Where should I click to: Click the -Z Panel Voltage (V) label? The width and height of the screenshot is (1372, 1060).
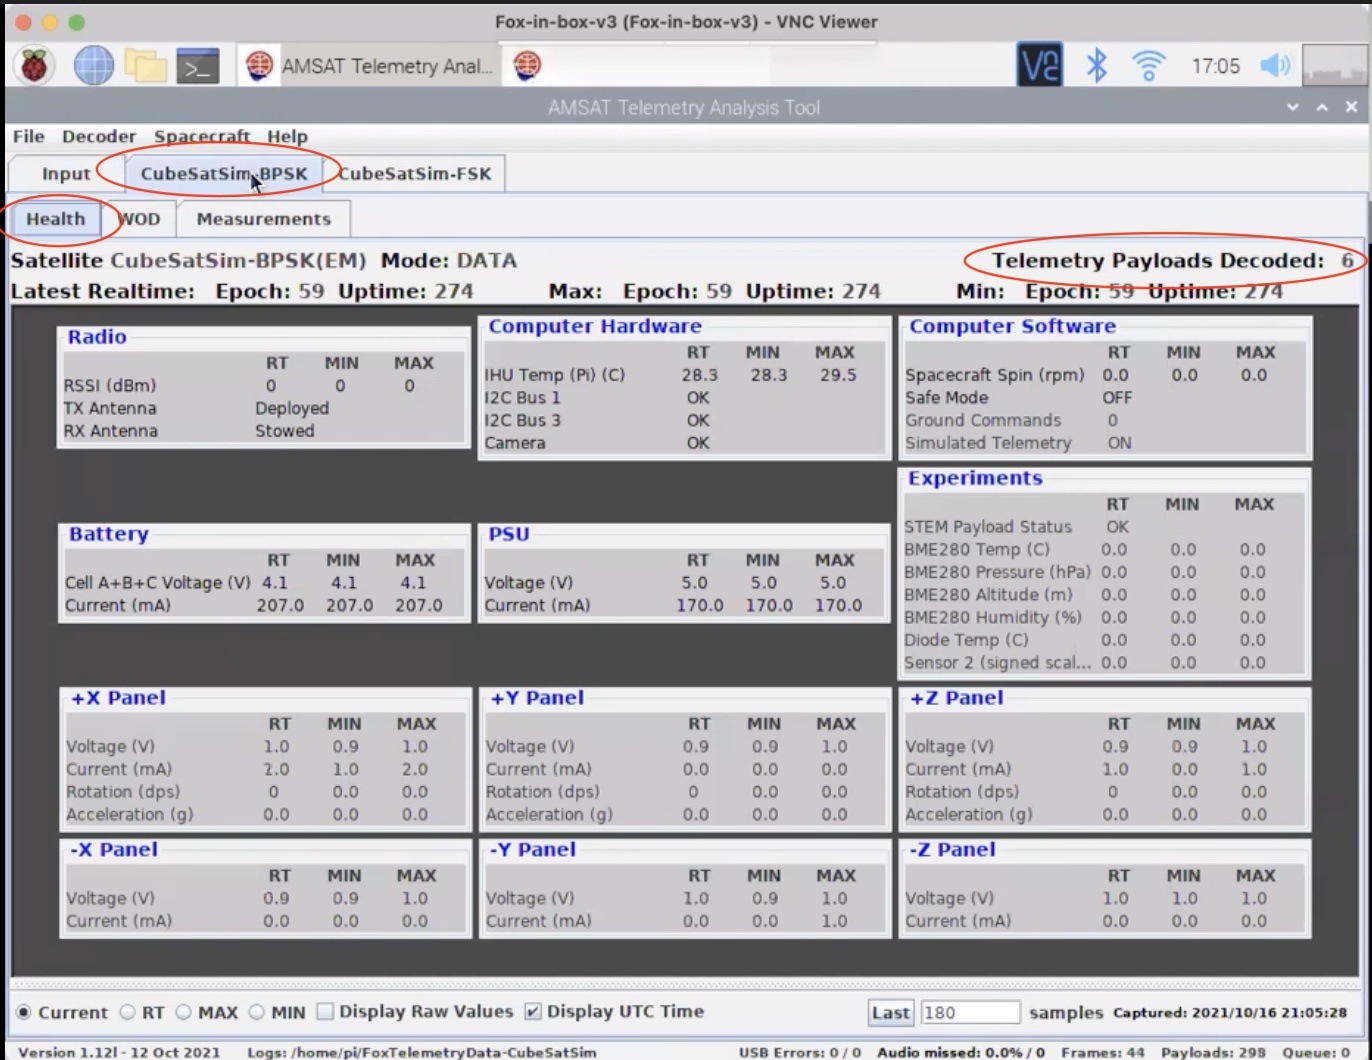950,899
